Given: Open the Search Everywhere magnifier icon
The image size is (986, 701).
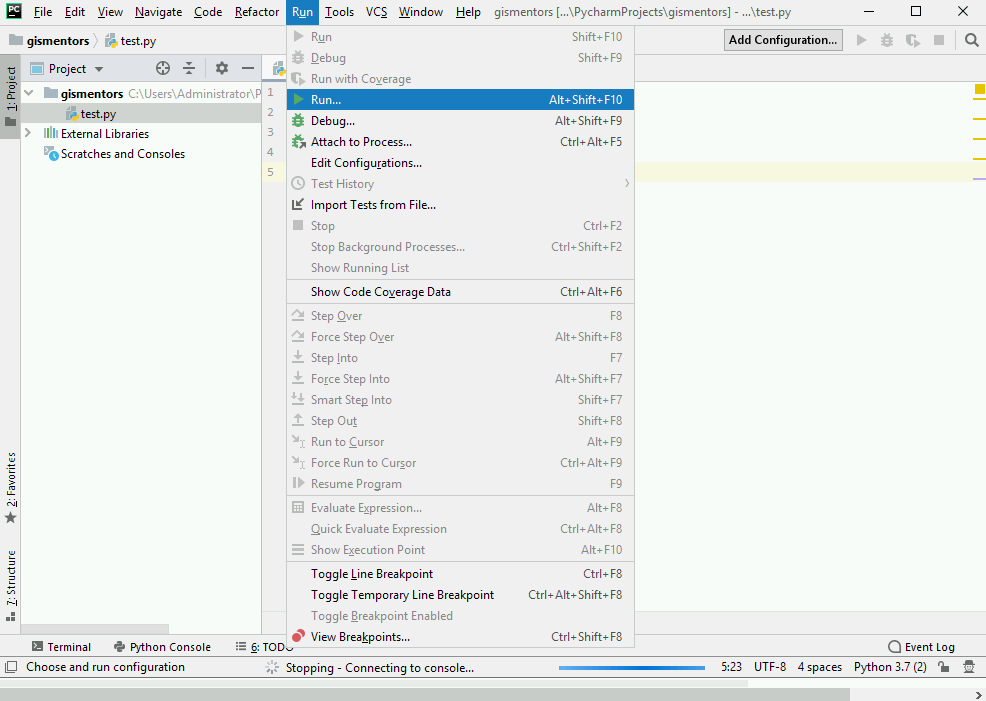Looking at the screenshot, I should pos(971,40).
